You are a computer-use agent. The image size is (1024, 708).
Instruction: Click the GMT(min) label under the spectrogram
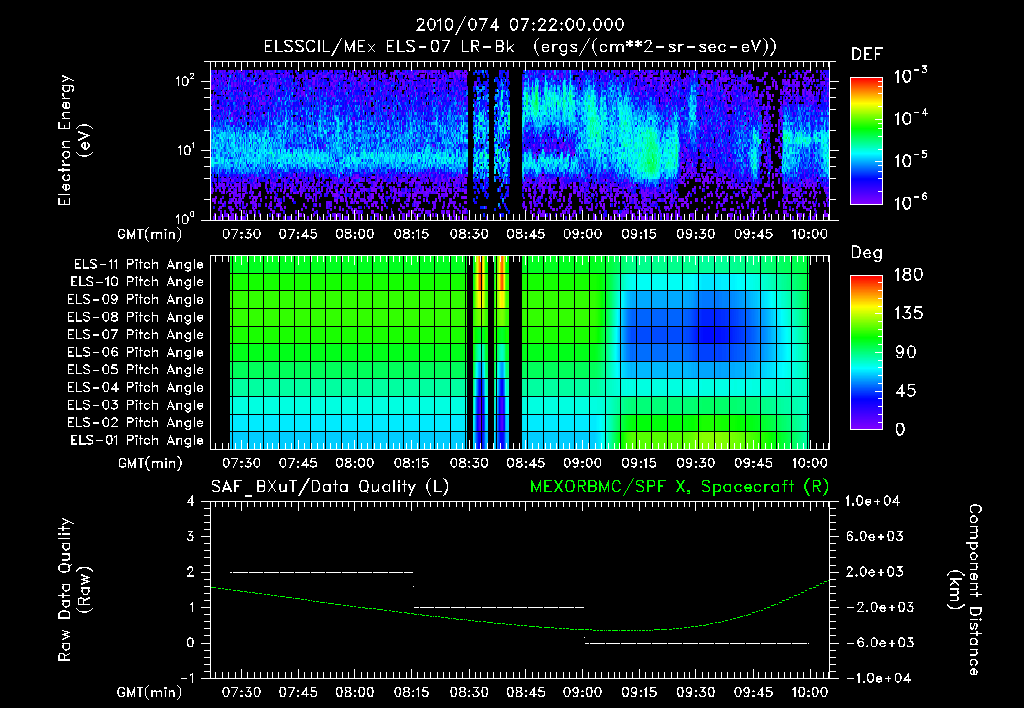coord(150,234)
